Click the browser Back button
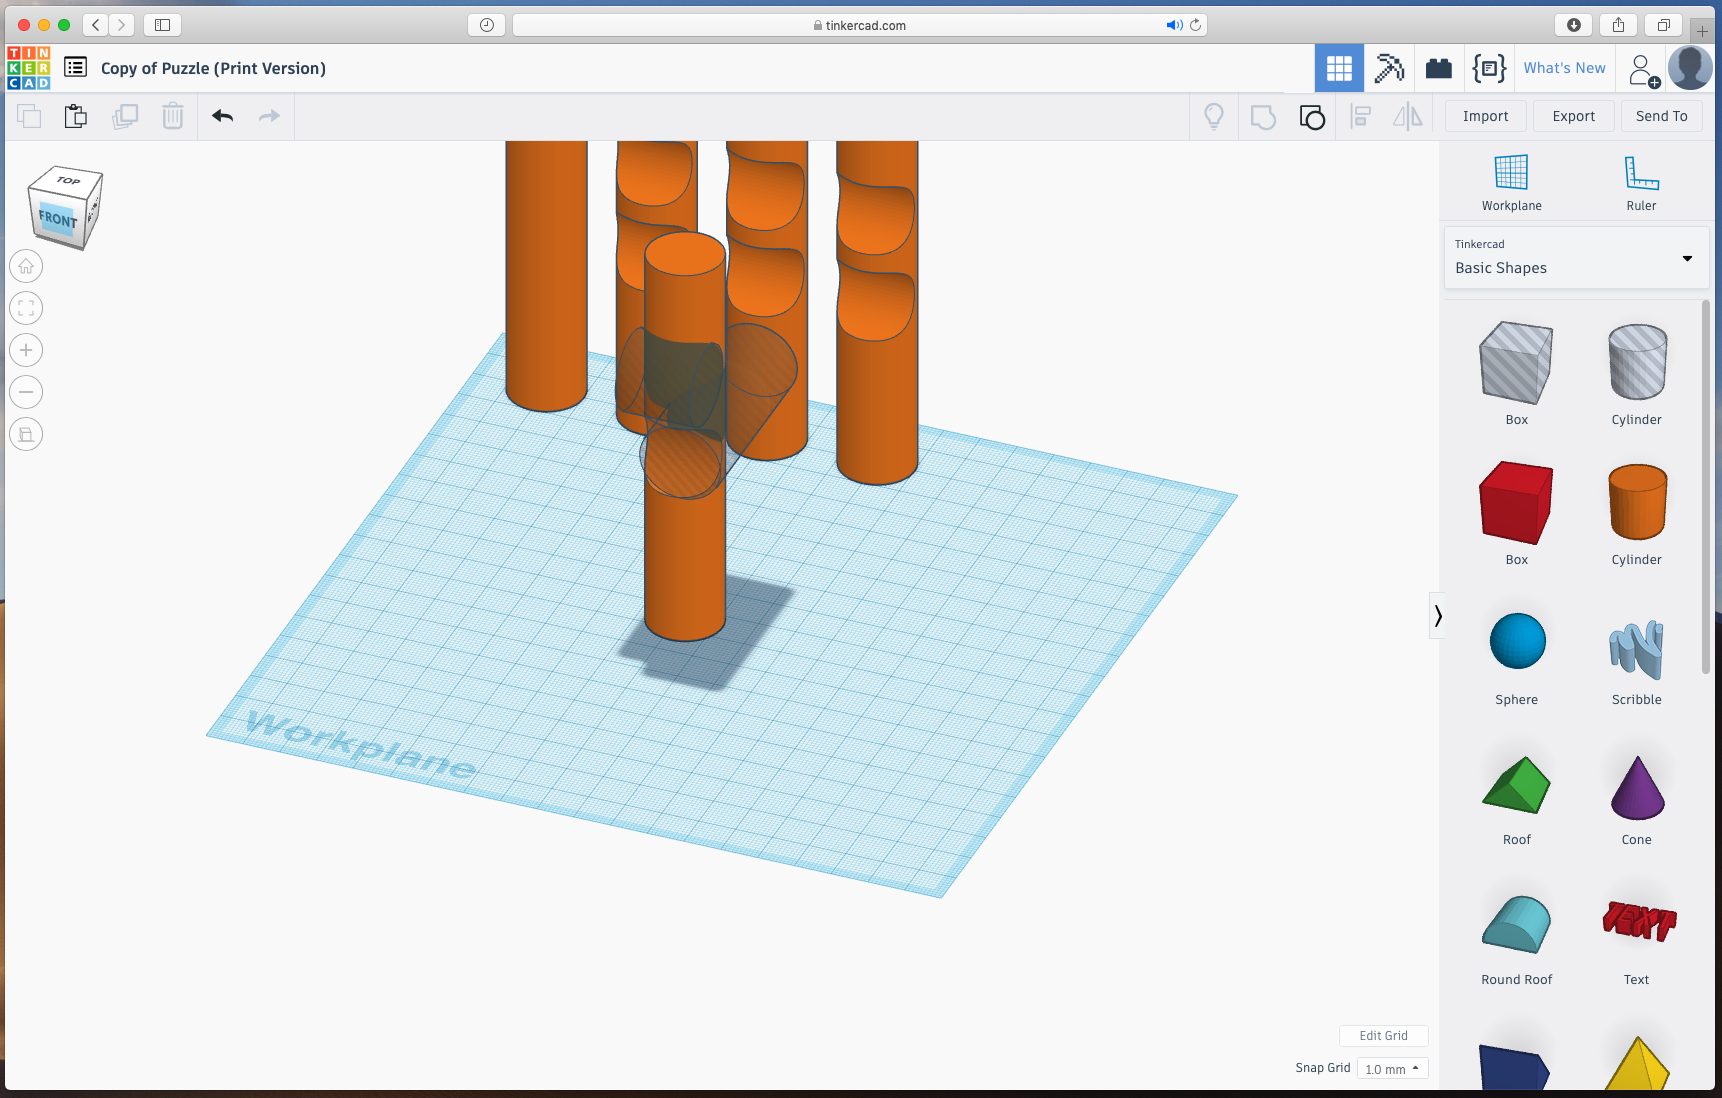This screenshot has width=1722, height=1098. coord(96,25)
